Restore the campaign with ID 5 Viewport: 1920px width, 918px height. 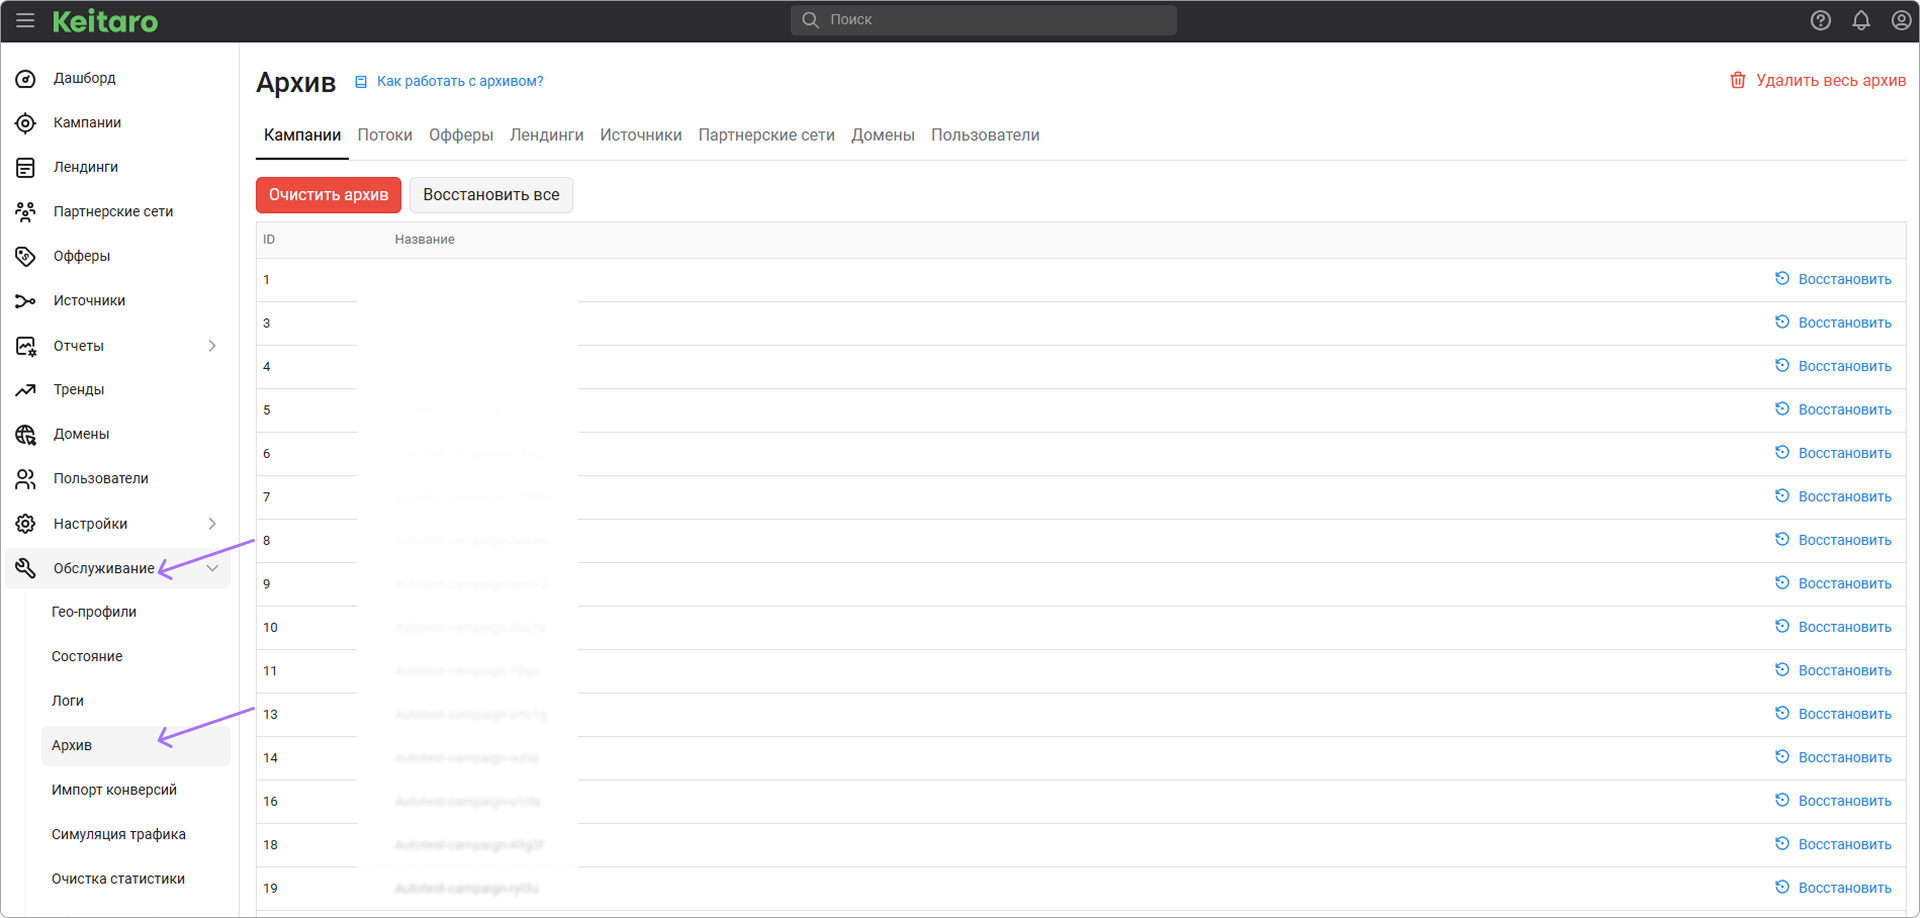click(x=1833, y=410)
